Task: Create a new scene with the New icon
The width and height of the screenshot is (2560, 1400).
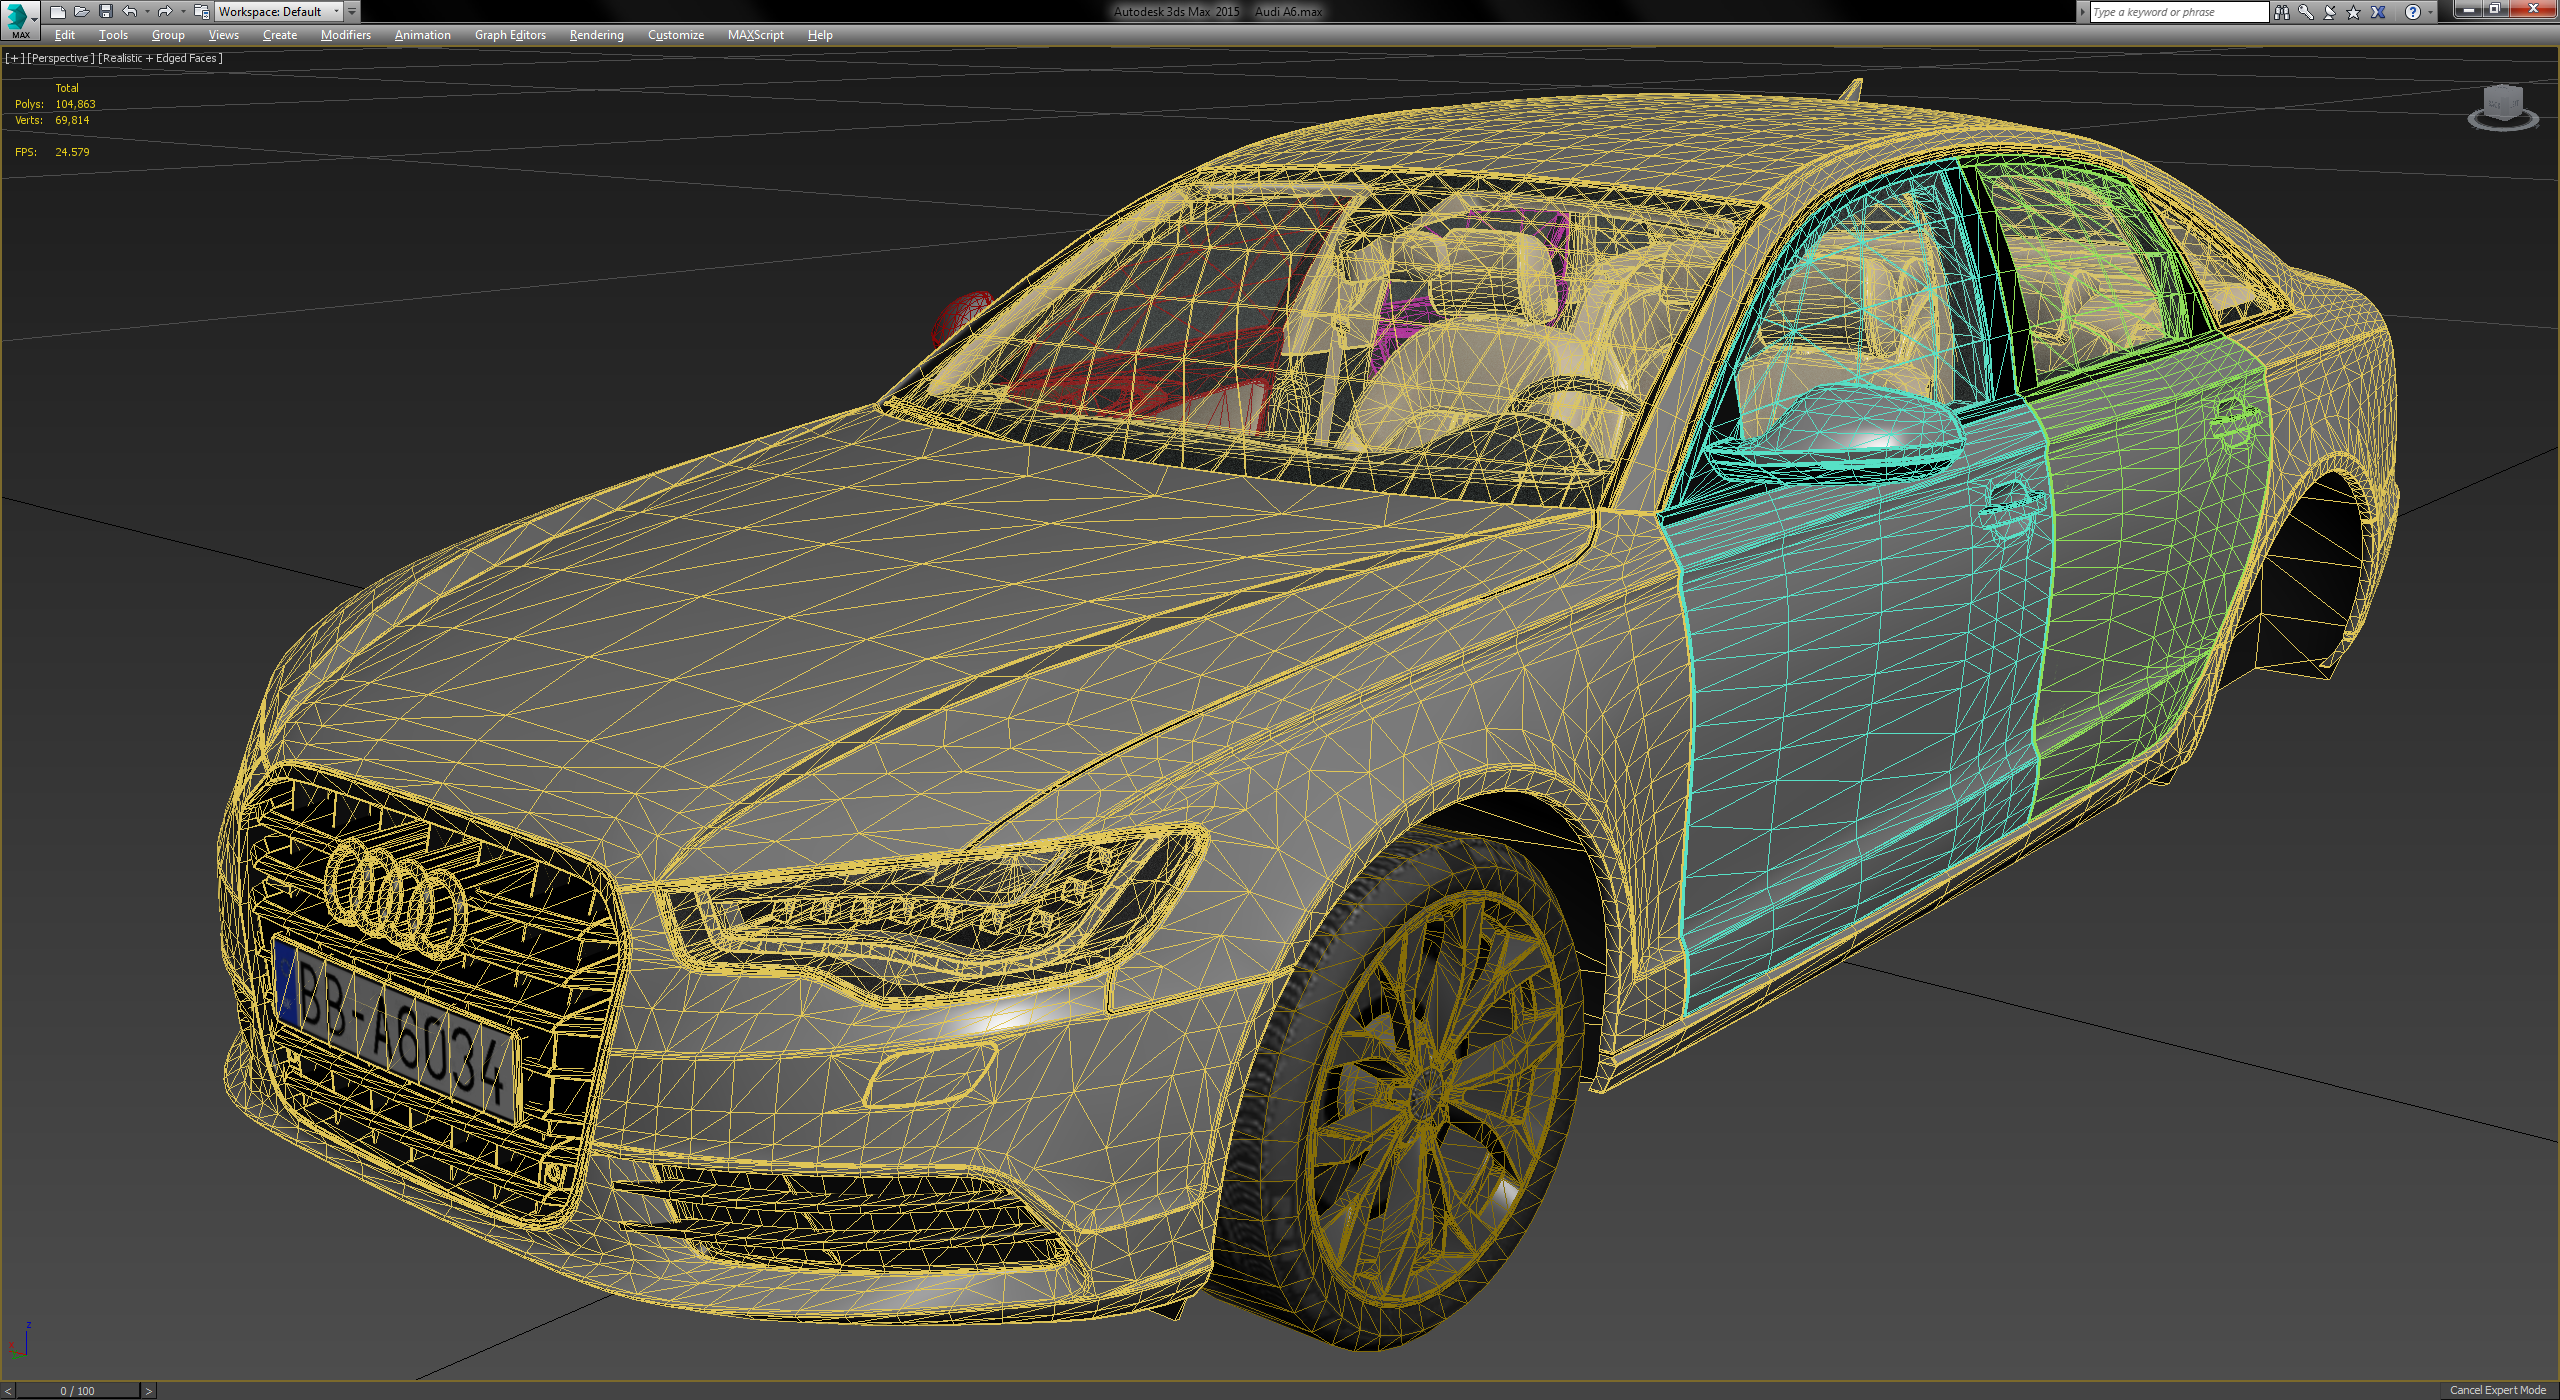Action: click(x=59, y=12)
